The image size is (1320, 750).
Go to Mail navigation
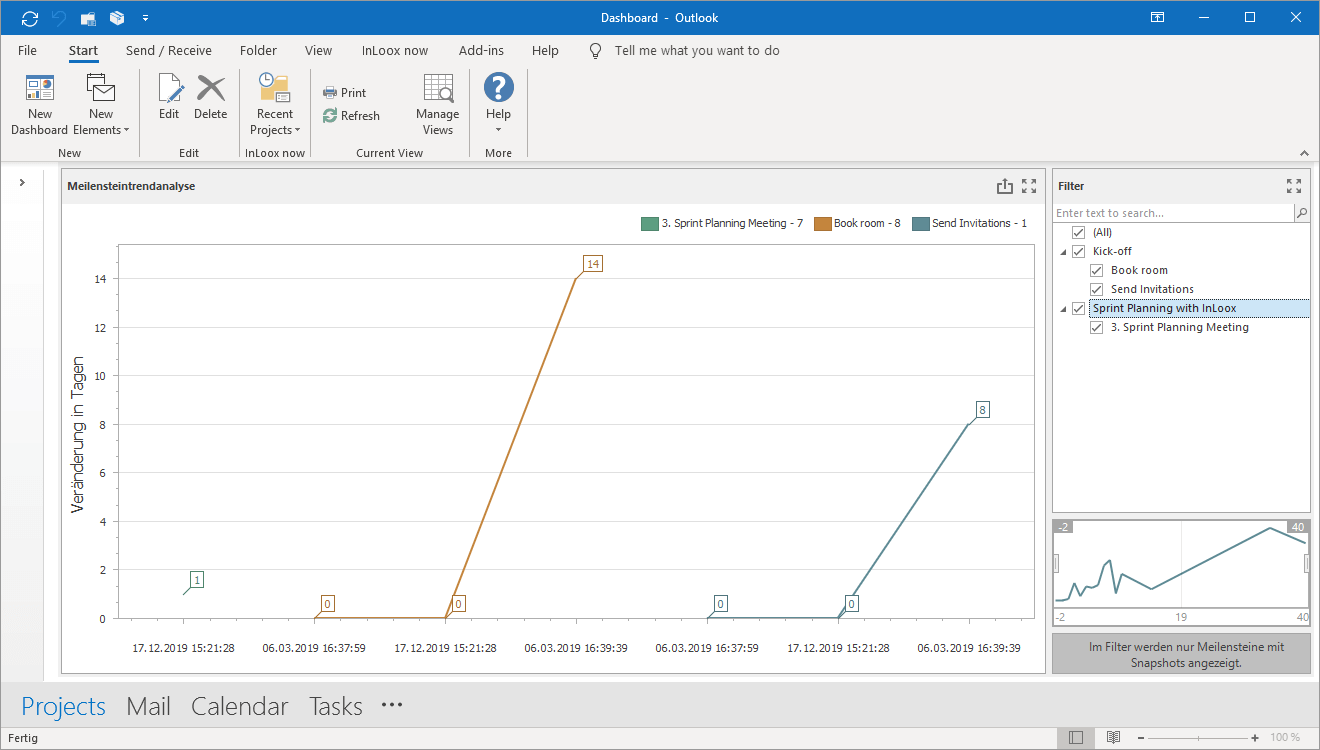click(148, 706)
